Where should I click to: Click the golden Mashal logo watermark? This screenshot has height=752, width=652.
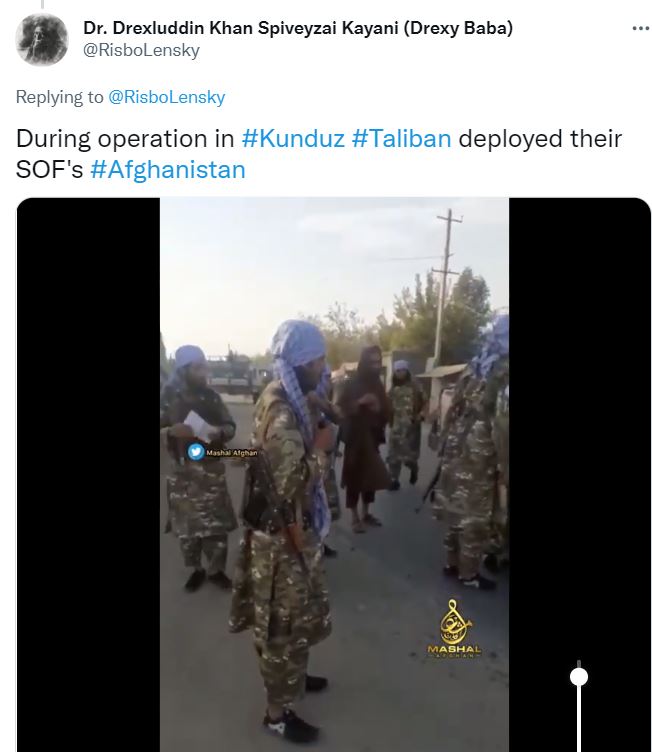click(x=454, y=622)
